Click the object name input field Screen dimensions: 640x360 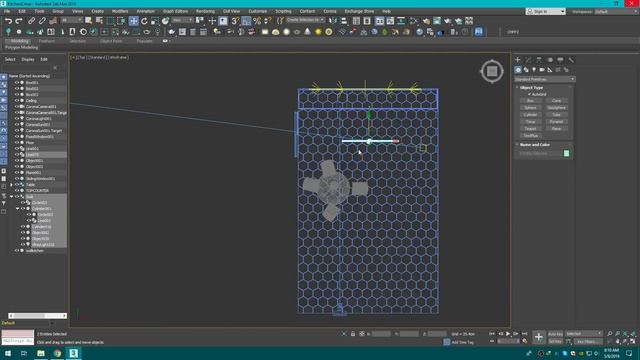[540, 153]
